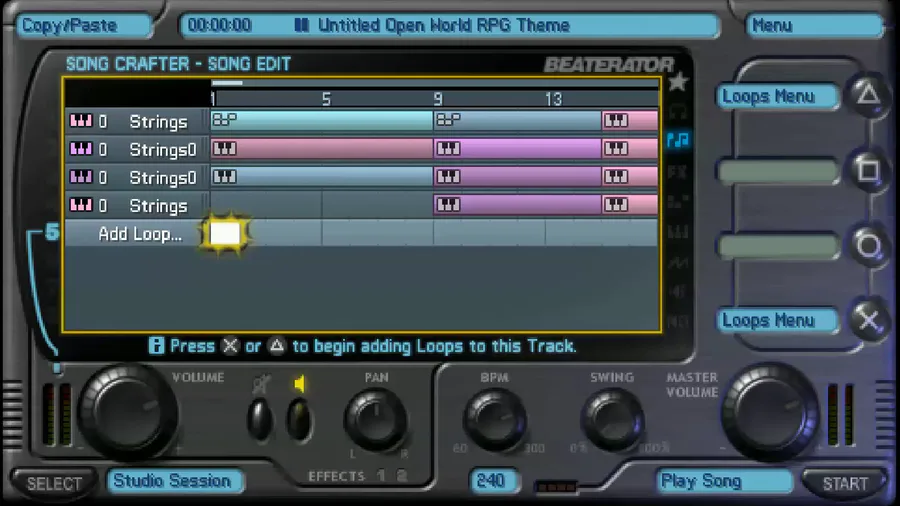Select the lower 'Strings0' track name
The height and width of the screenshot is (506, 900).
pos(163,178)
